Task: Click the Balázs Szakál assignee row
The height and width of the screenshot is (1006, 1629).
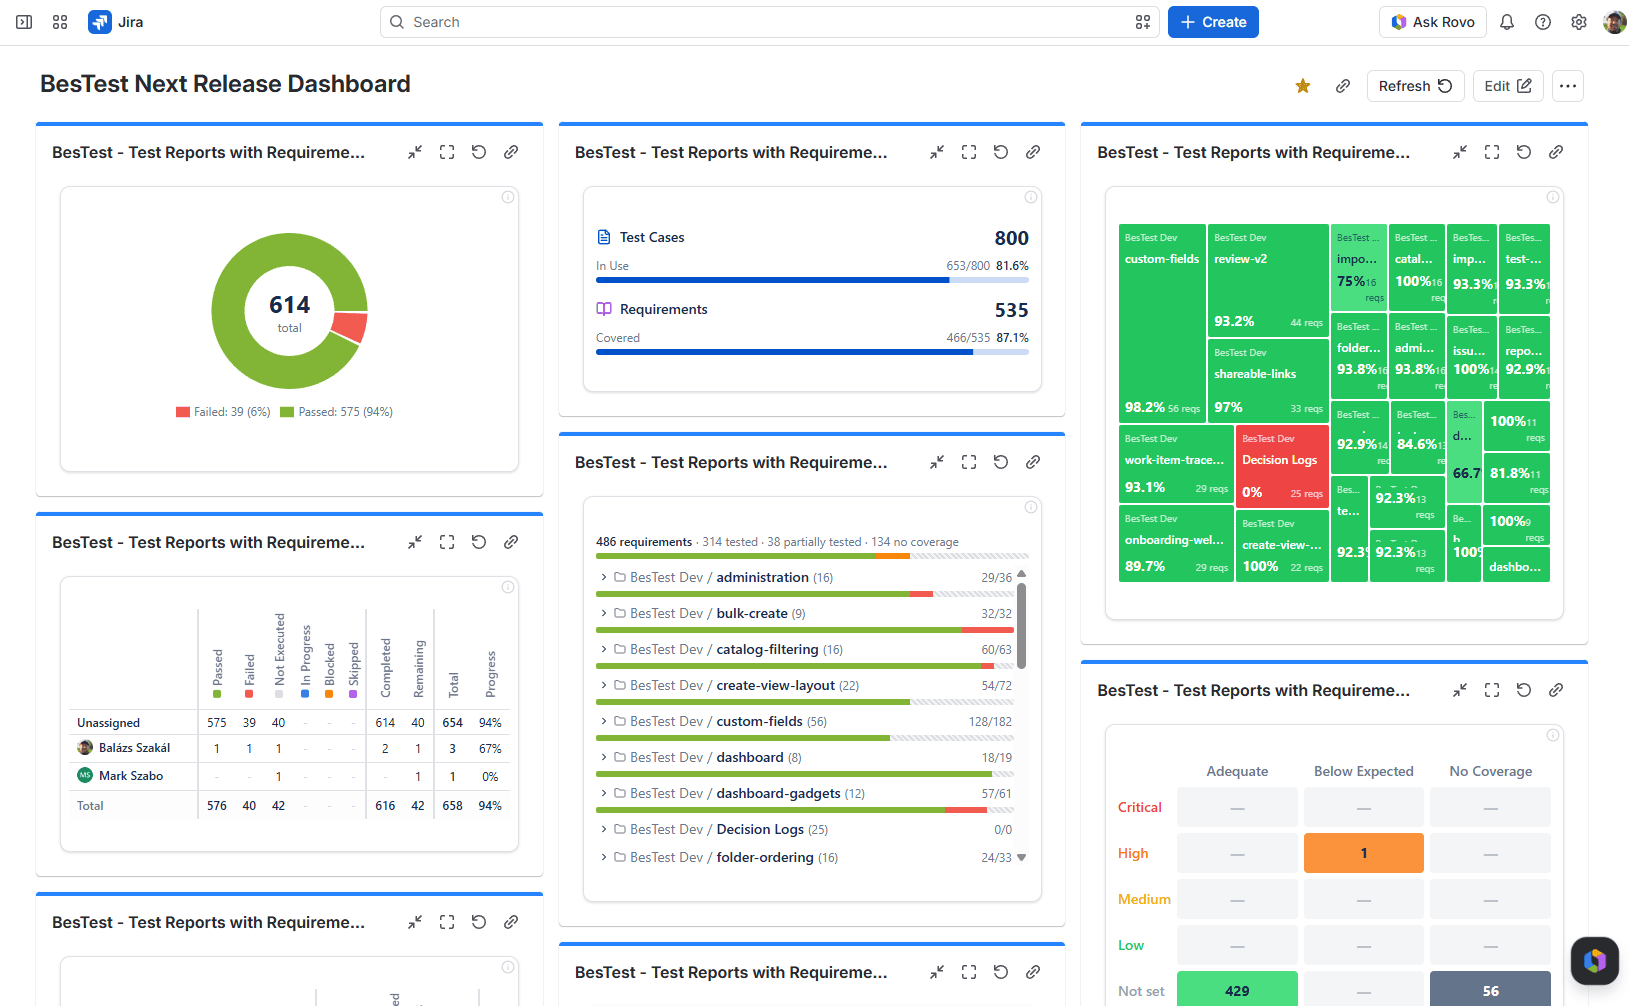Action: click(289, 748)
